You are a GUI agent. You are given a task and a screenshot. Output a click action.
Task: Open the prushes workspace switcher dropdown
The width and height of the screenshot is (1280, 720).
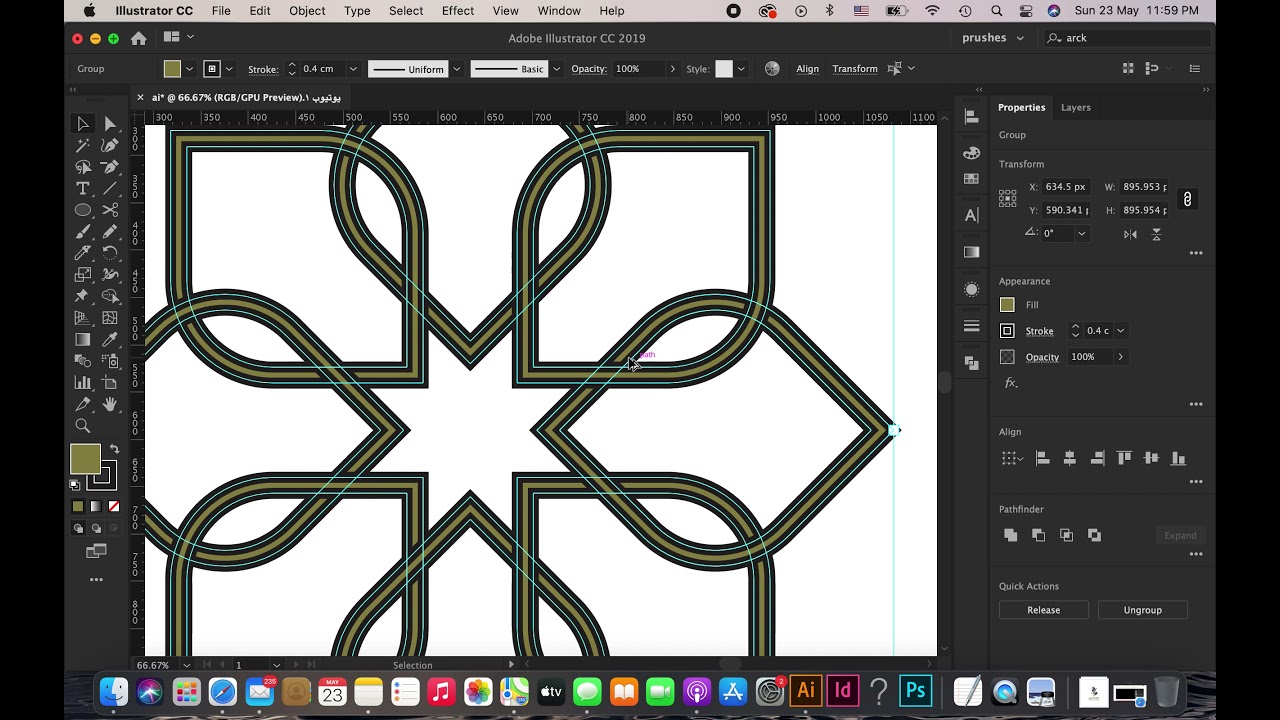click(x=993, y=38)
